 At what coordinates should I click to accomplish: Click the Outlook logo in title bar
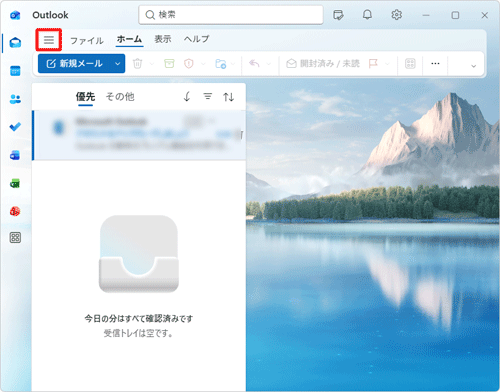pyautogui.click(x=15, y=15)
